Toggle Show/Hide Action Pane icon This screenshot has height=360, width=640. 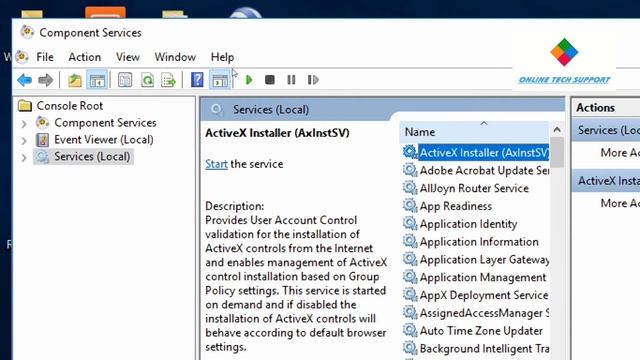pyautogui.click(x=220, y=80)
